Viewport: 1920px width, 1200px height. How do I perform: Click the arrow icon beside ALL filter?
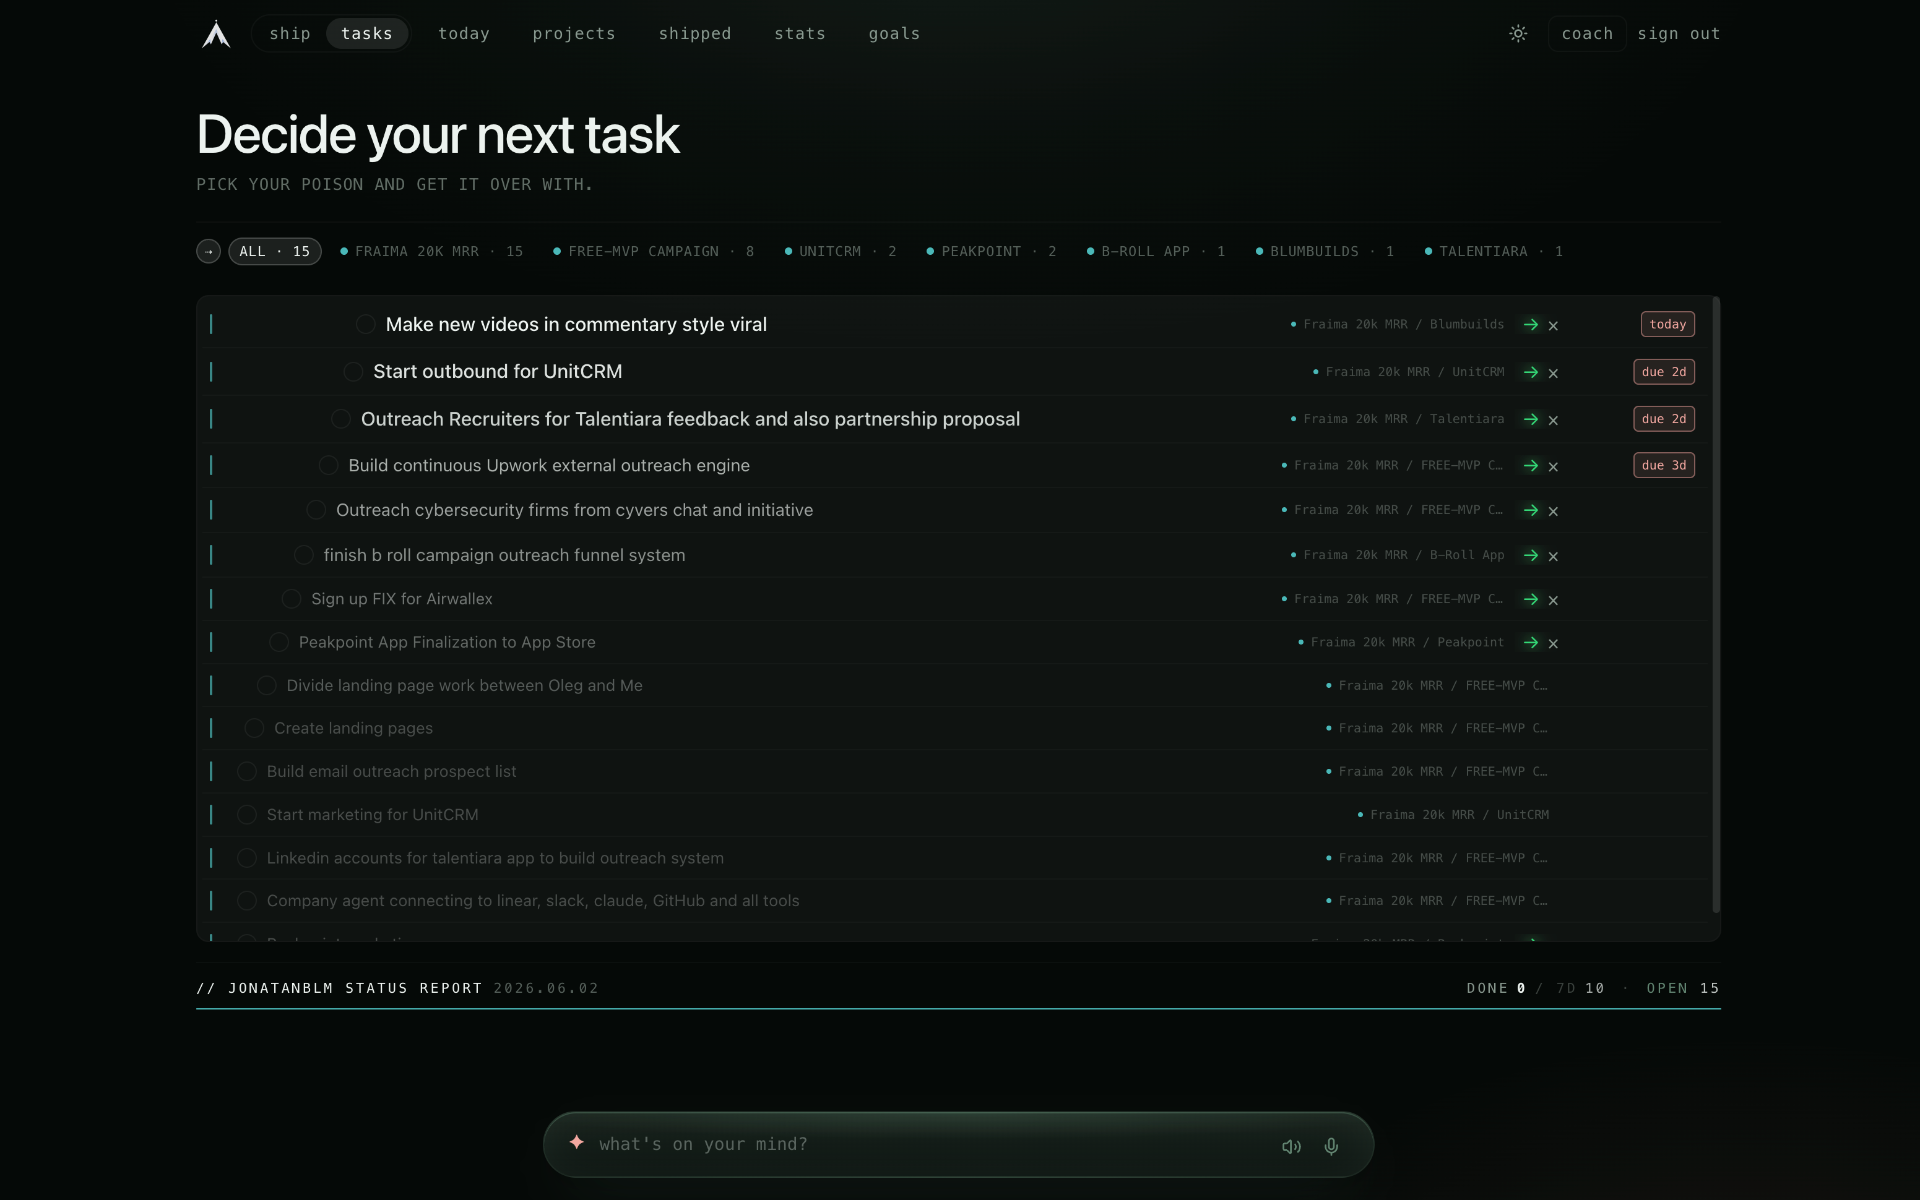(208, 252)
